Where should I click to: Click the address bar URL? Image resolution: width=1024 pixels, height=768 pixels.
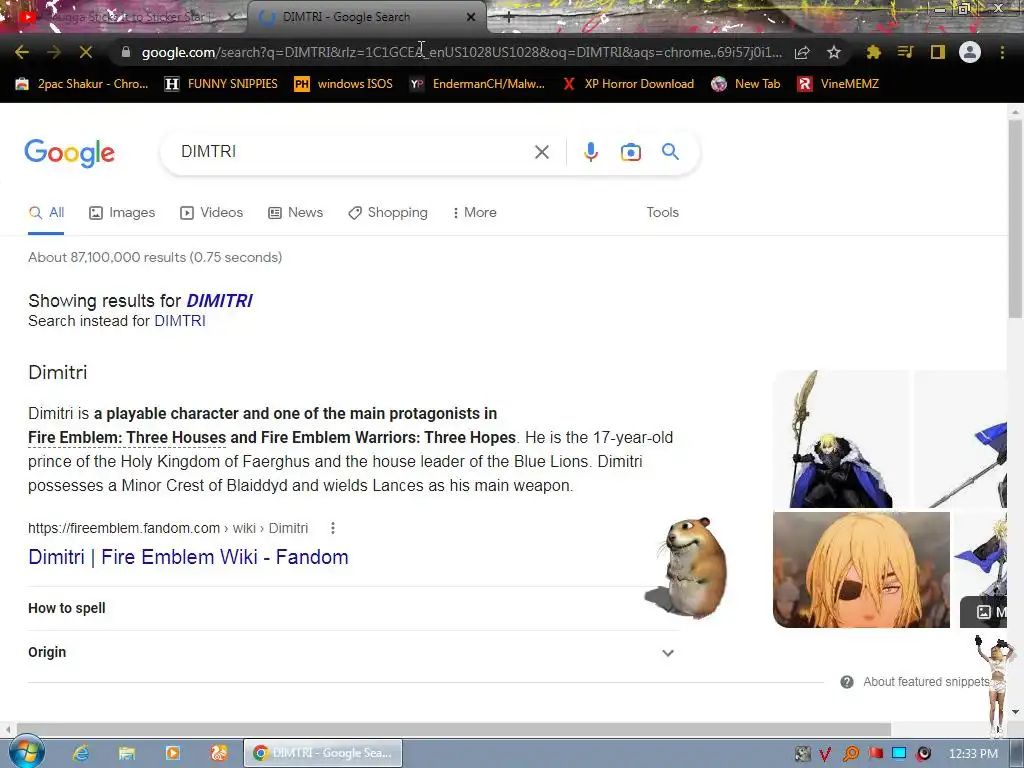pyautogui.click(x=462, y=52)
